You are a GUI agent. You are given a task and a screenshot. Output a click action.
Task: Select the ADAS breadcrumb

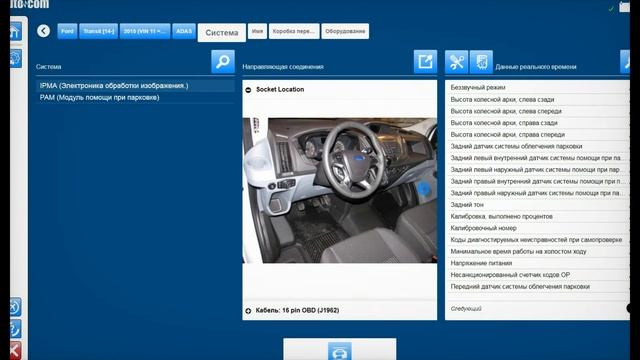coord(184,31)
